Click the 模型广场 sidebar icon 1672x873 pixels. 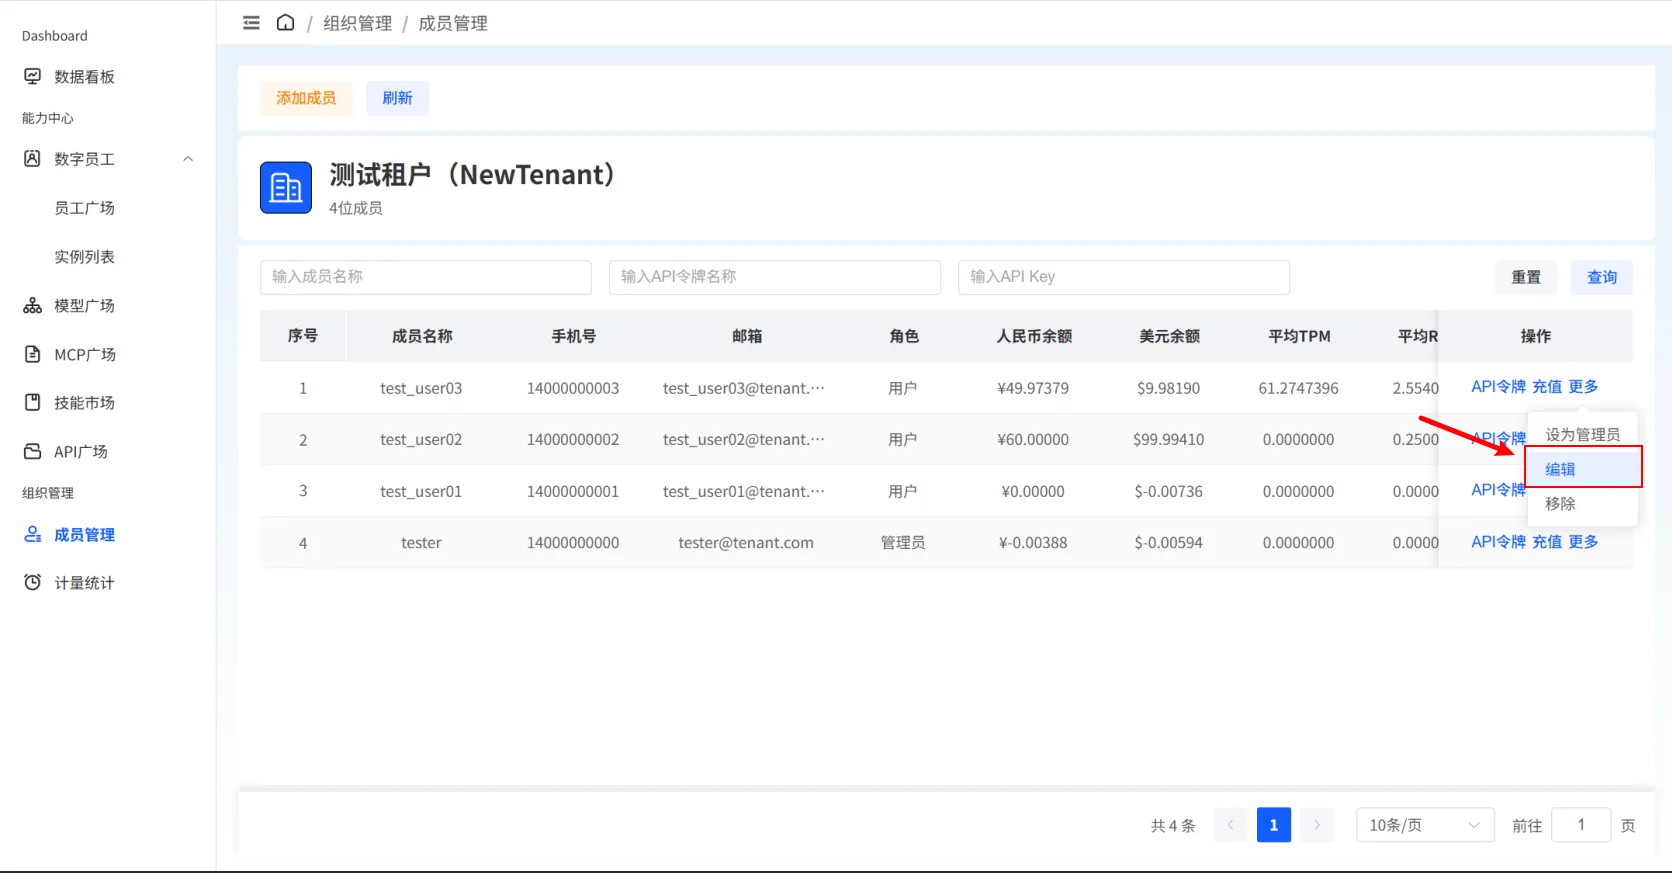coord(33,306)
